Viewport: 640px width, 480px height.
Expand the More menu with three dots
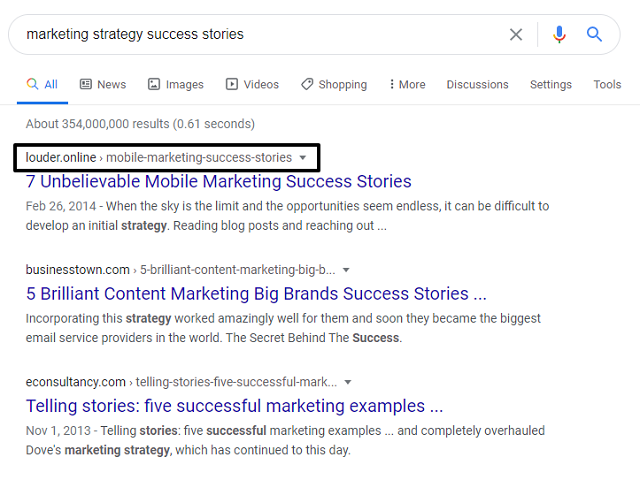click(x=407, y=85)
